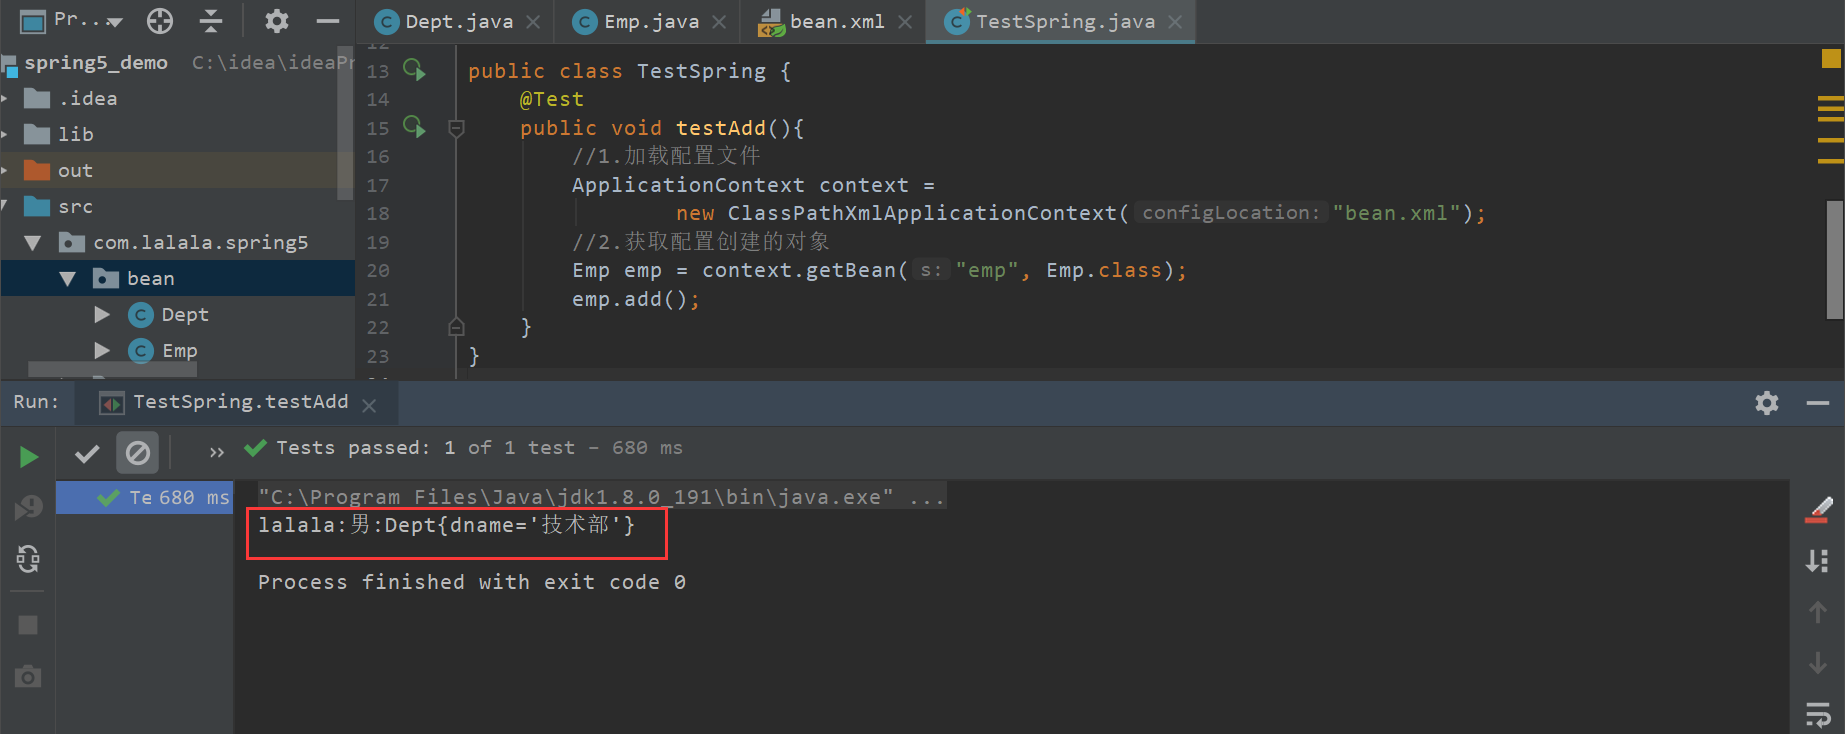Close the TestSpring.java editor tab

(1175, 22)
